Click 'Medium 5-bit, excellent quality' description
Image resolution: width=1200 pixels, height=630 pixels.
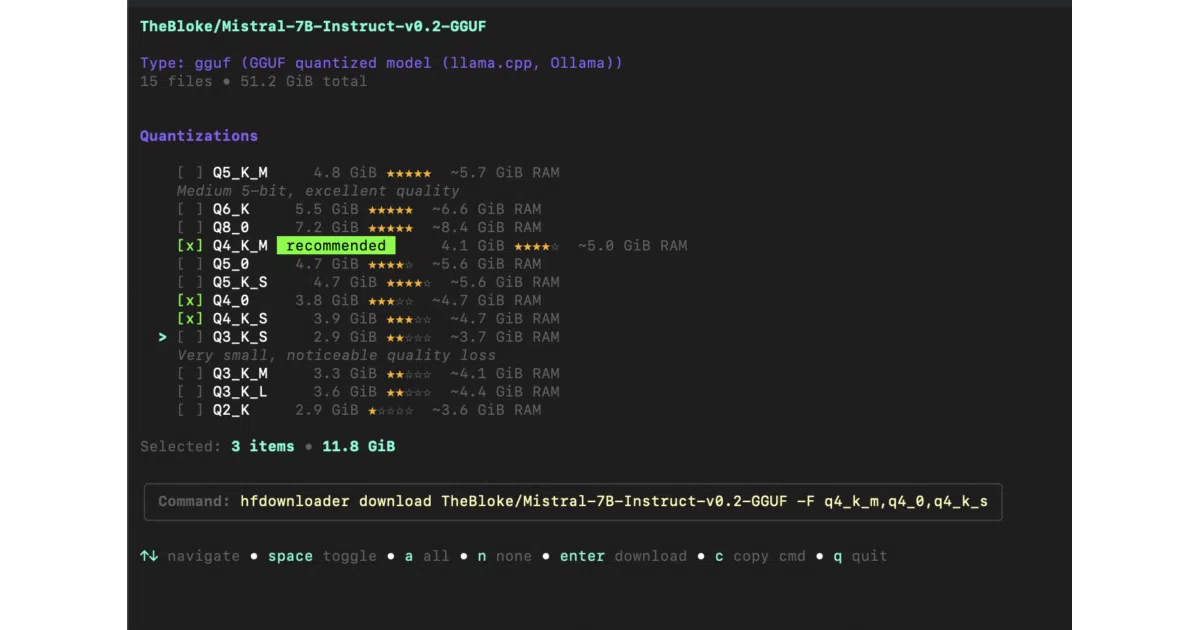[x=318, y=191]
